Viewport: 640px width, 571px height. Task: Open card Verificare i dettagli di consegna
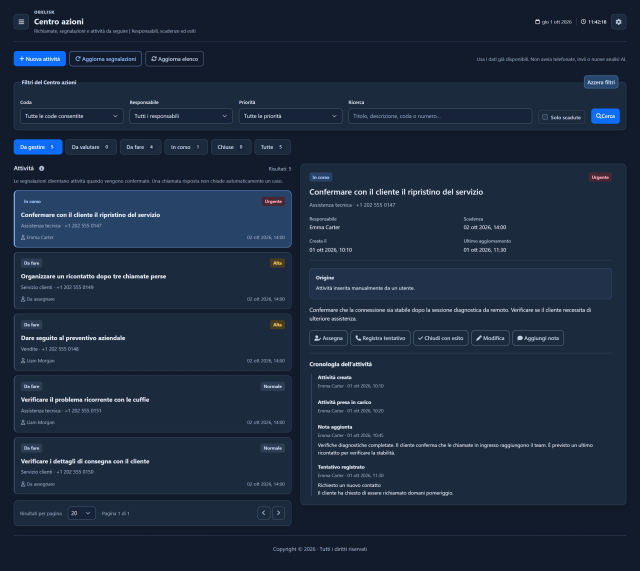[x=153, y=465]
